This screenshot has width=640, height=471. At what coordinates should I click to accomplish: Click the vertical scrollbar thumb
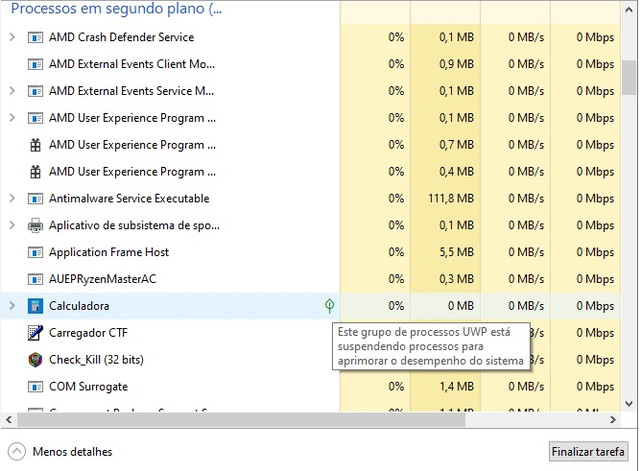pos(629,78)
